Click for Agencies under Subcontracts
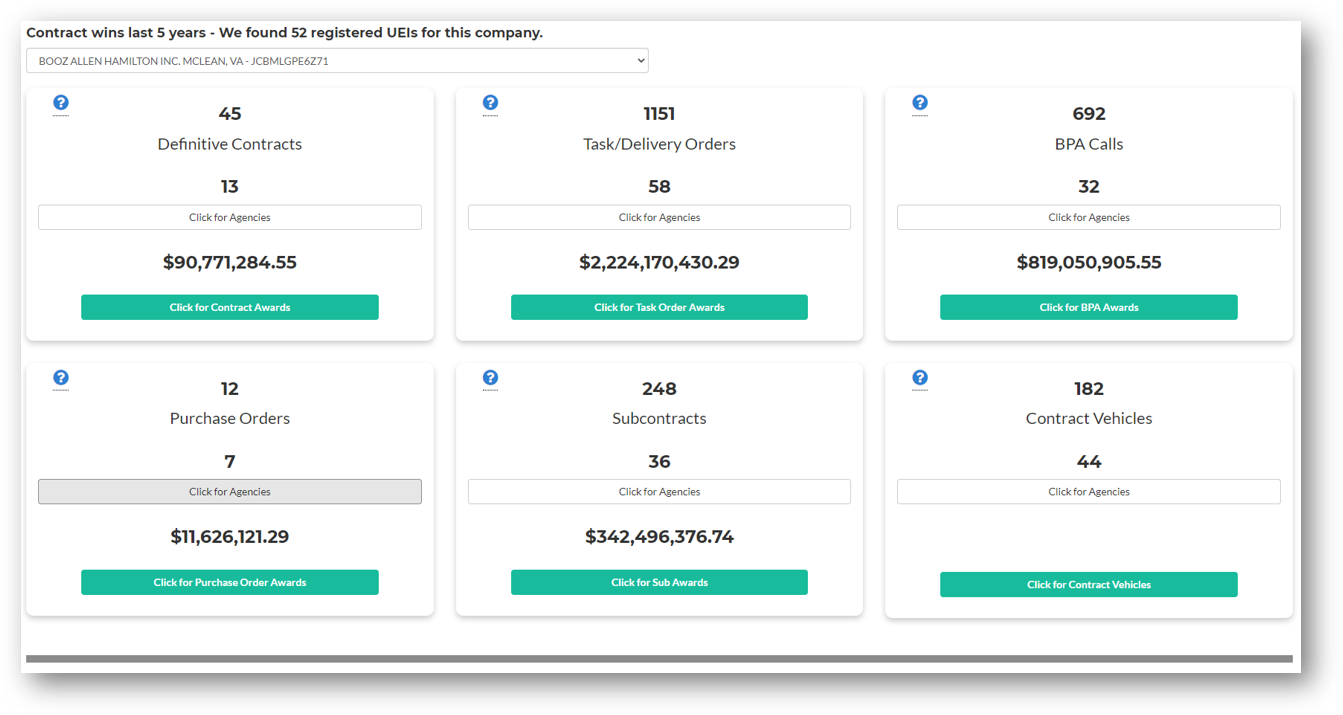Image resolution: width=1343 pixels, height=715 pixels. point(659,491)
